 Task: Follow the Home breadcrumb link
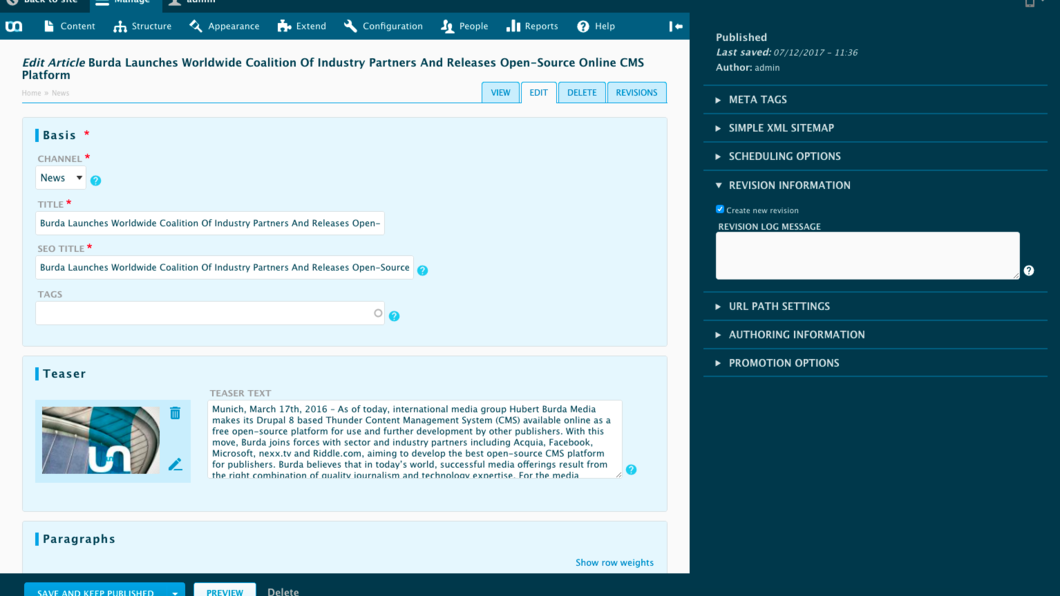(31, 93)
